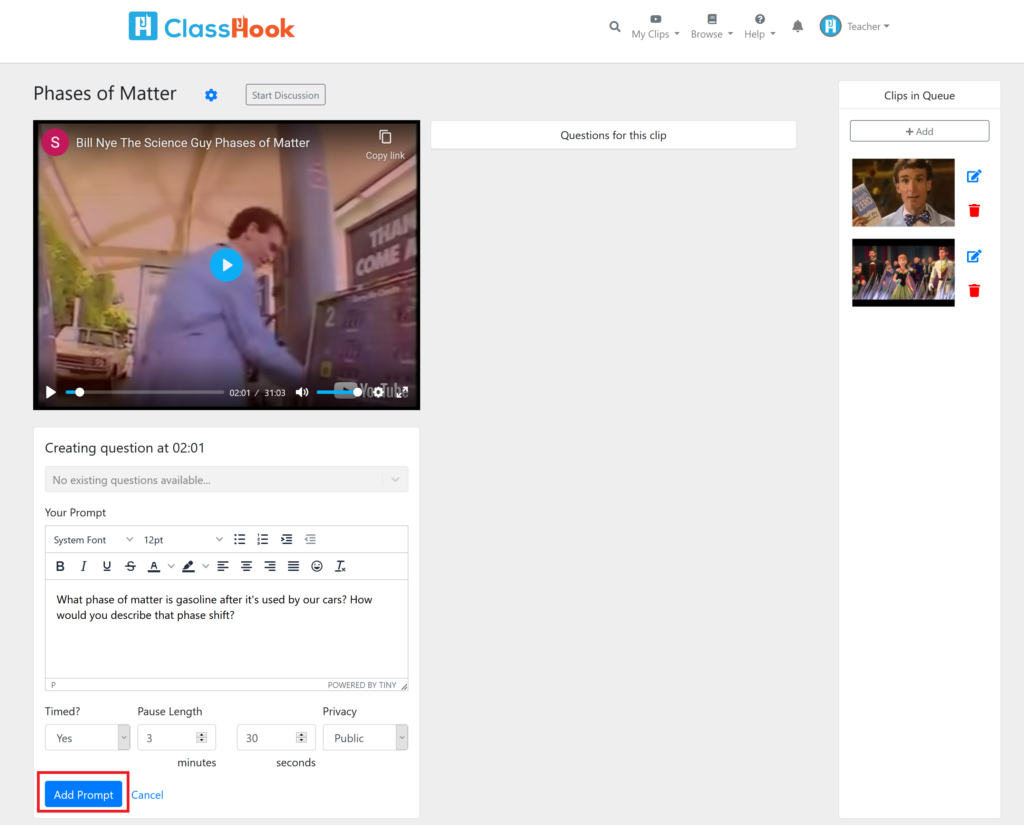The height and width of the screenshot is (825, 1024).
Task: Open the Help menu
Action: pos(760,27)
